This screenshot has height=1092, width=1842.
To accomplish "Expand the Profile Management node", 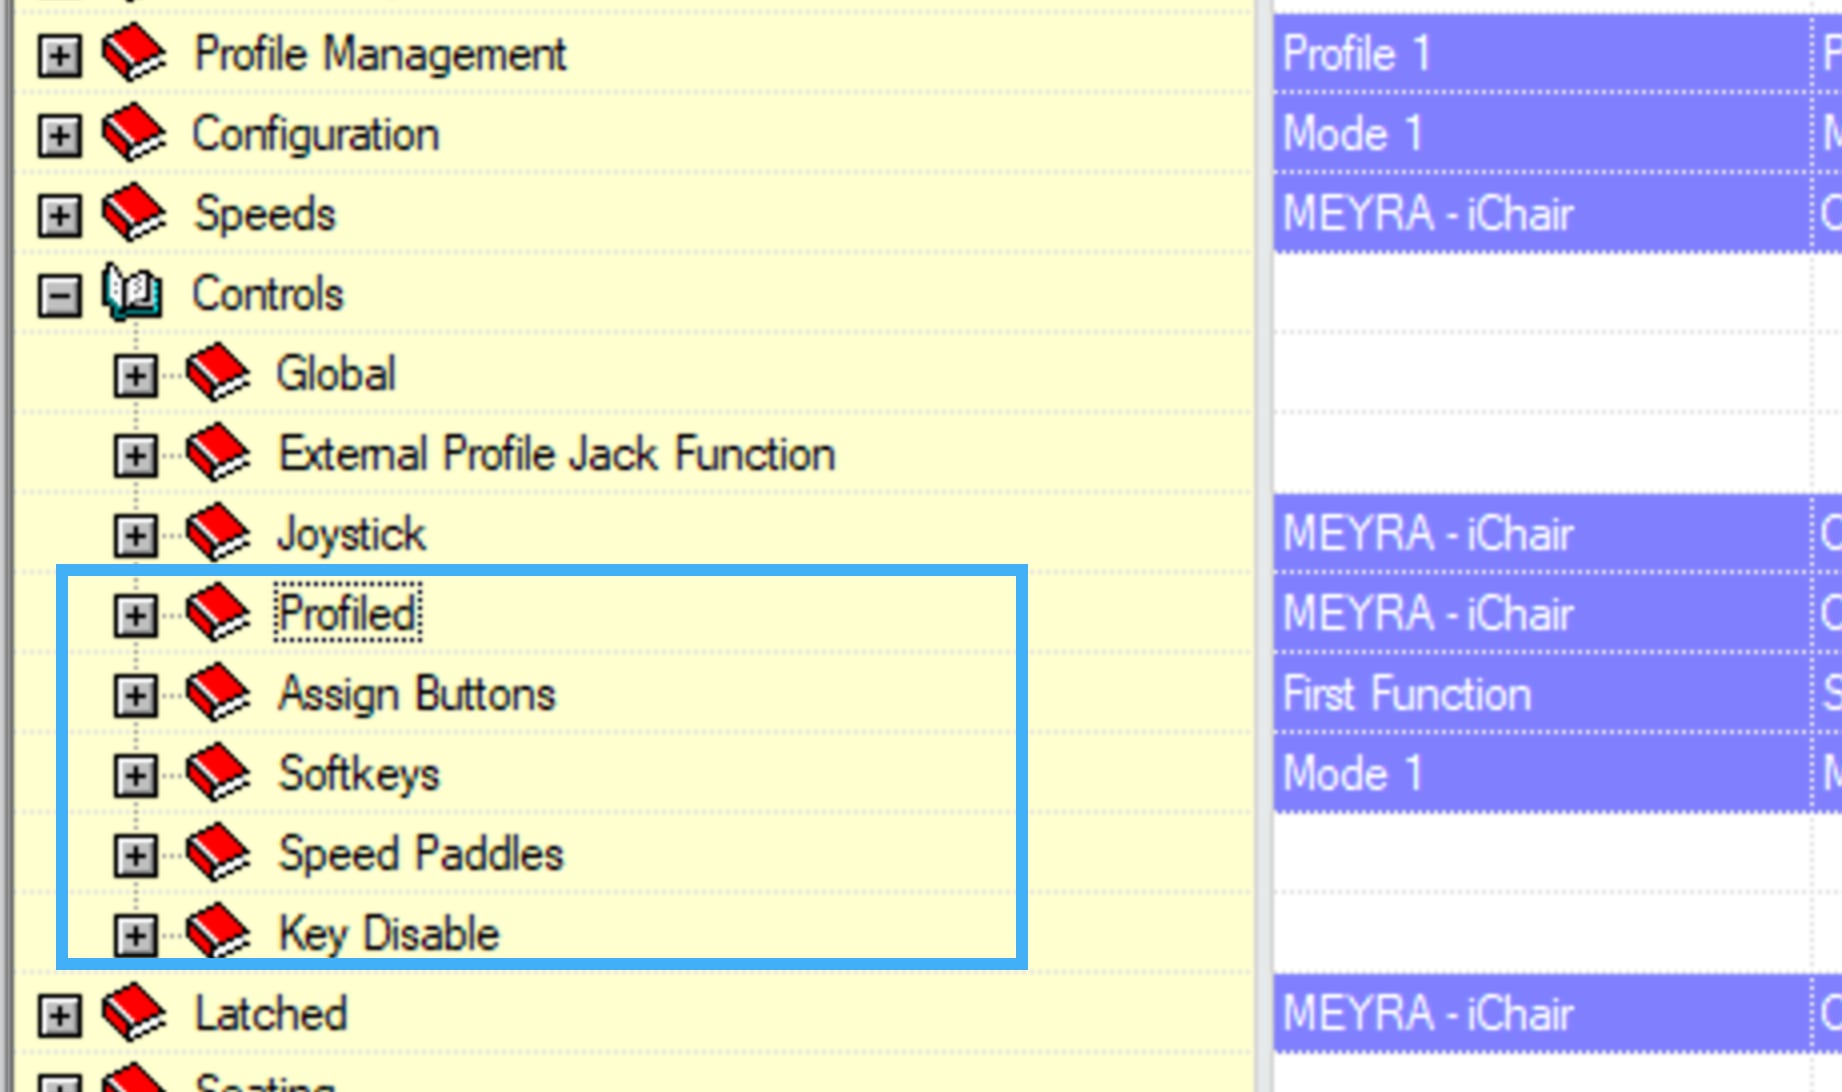I will [60, 56].
